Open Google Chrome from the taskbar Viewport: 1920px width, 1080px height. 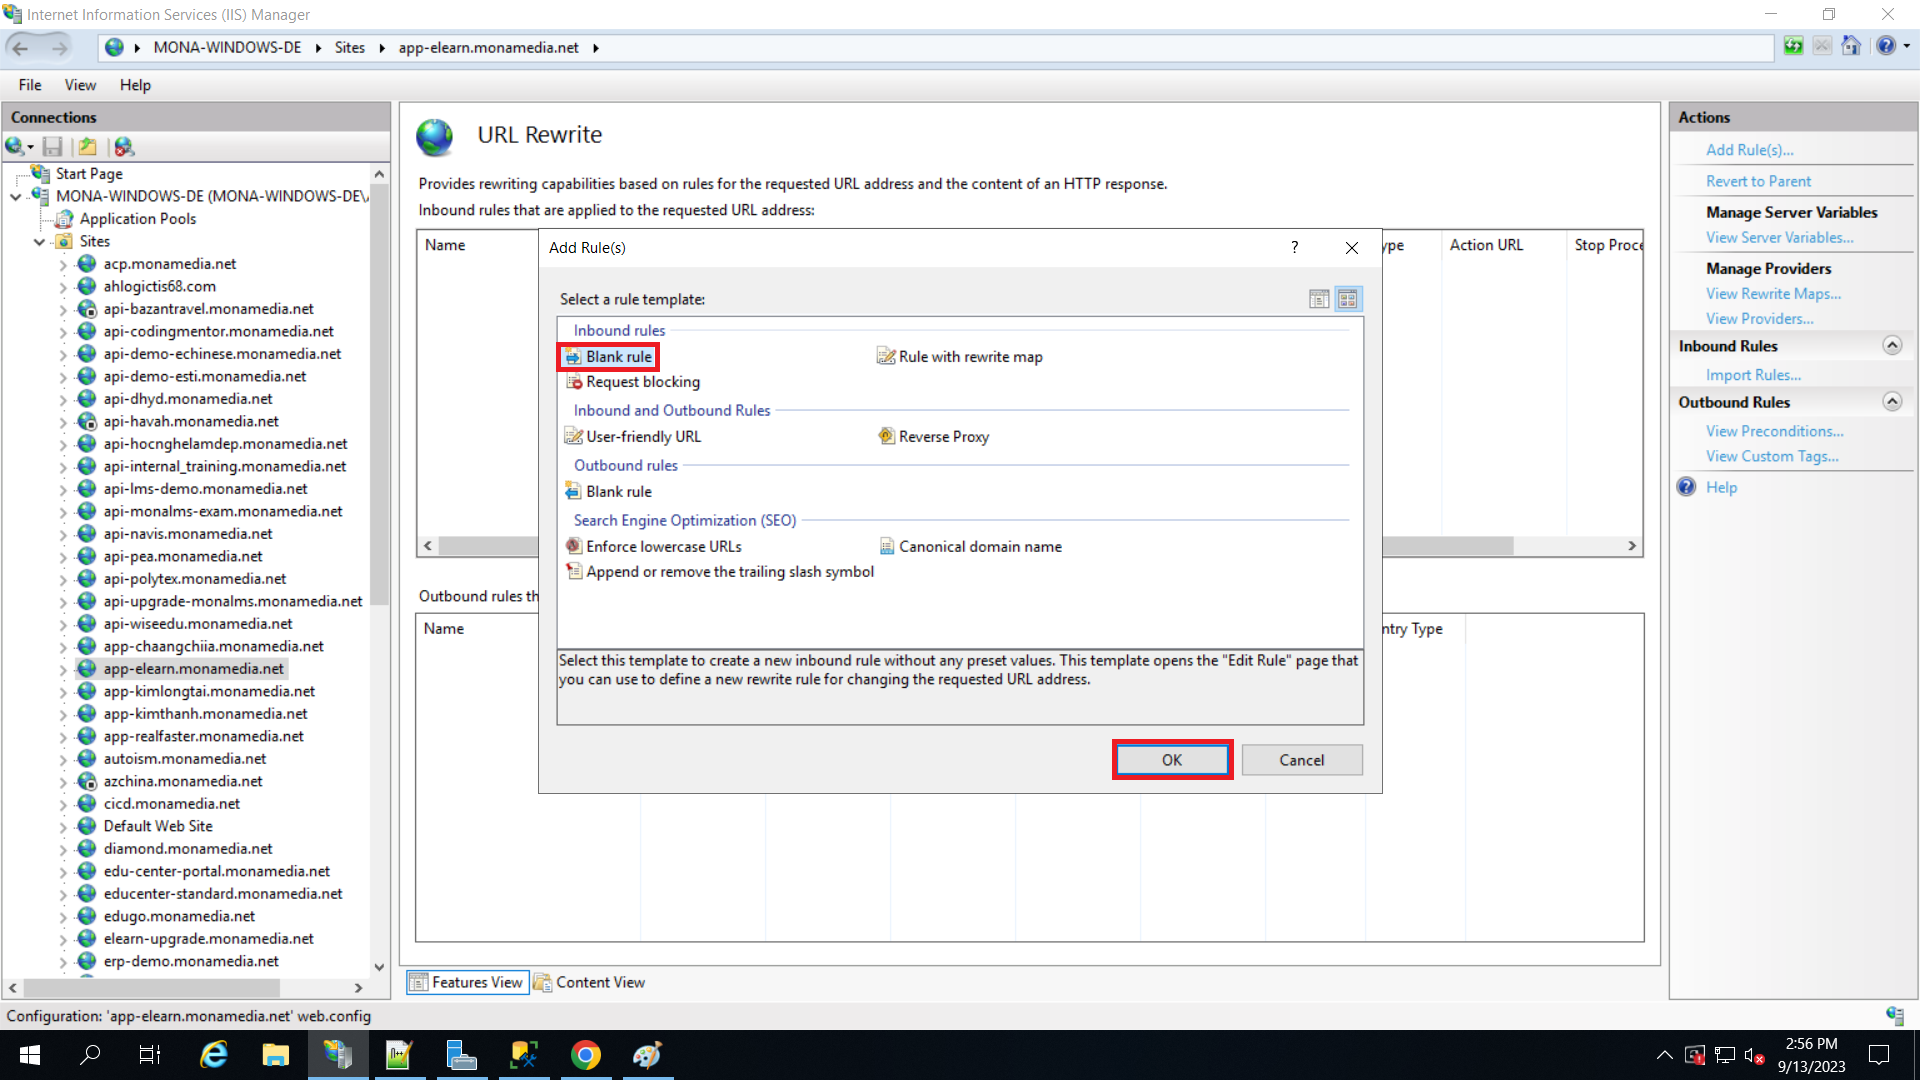click(x=586, y=1055)
